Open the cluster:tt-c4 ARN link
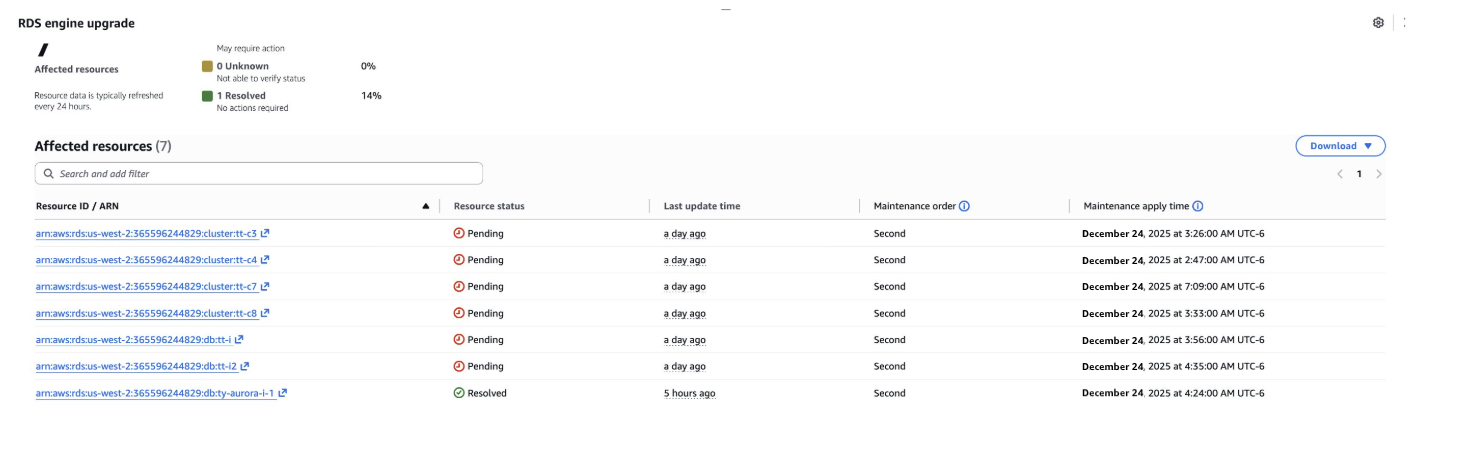 [146, 260]
